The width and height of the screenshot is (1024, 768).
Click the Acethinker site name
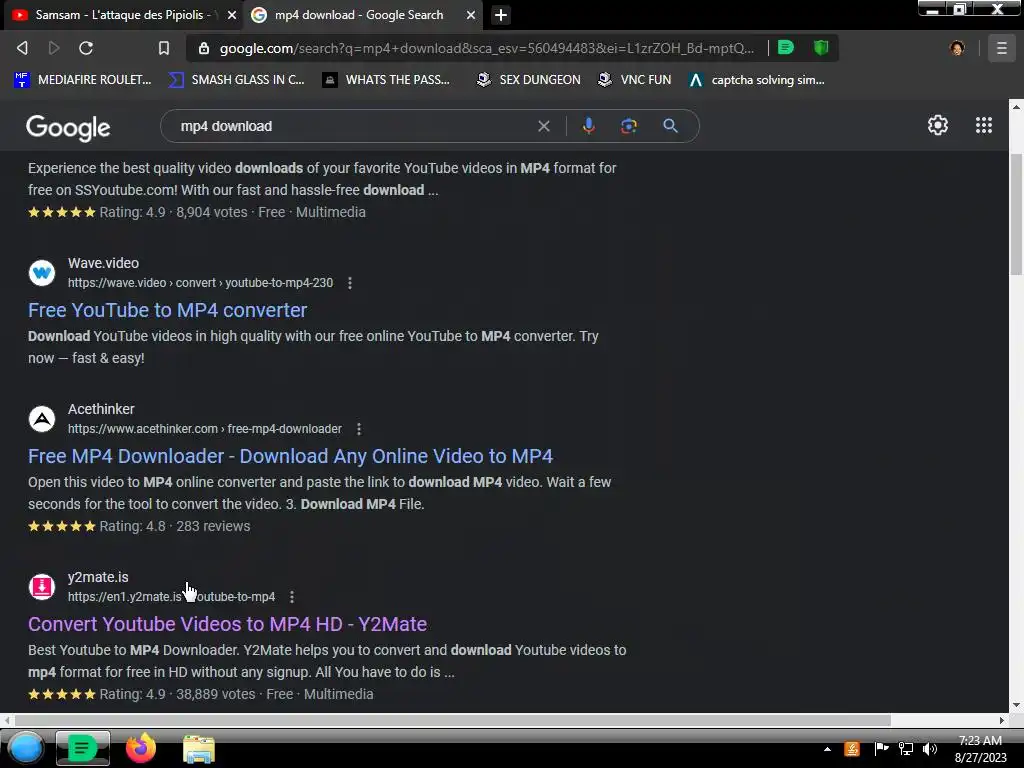coord(101,409)
